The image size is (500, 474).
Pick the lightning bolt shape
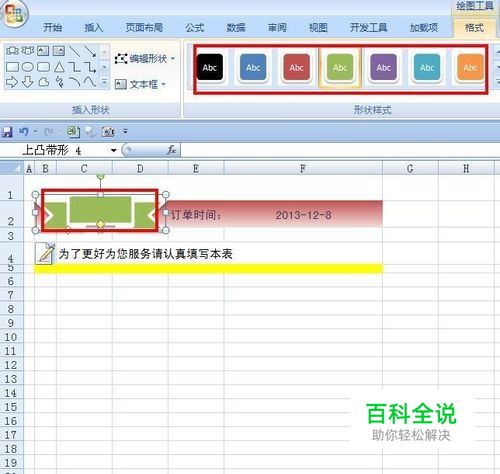click(59, 82)
